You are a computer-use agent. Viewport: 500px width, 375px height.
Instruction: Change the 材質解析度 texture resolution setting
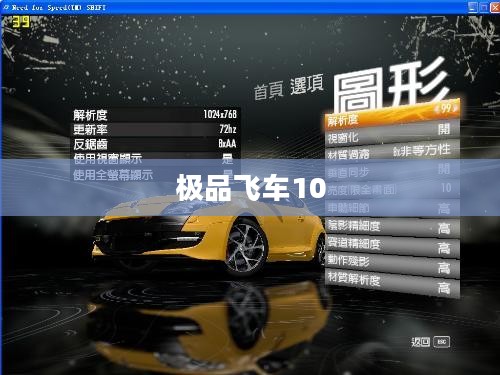(393, 283)
